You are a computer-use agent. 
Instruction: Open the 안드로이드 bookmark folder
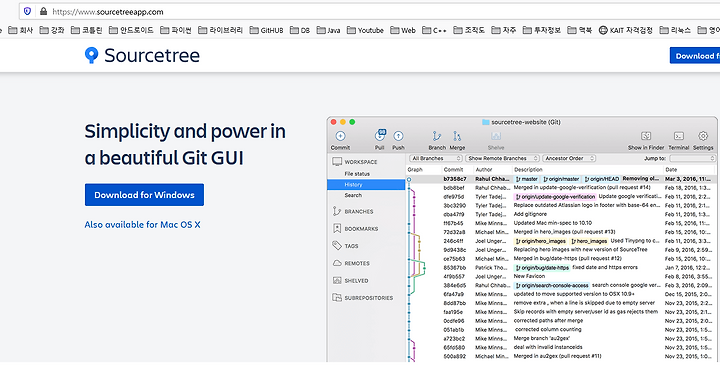click(x=131, y=30)
